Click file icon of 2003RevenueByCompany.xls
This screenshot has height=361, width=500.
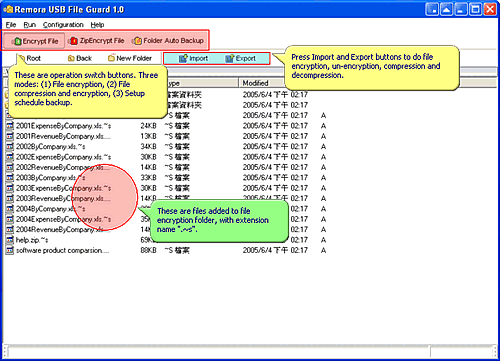pos(10,198)
